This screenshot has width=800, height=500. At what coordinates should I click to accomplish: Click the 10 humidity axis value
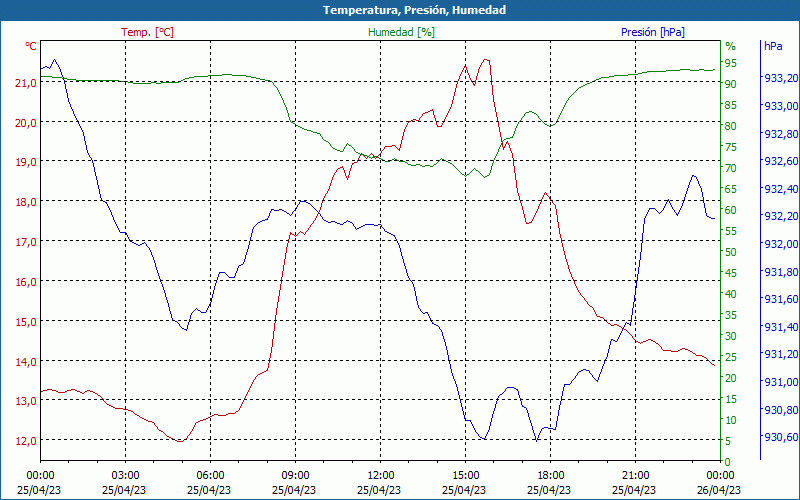[x=731, y=420]
